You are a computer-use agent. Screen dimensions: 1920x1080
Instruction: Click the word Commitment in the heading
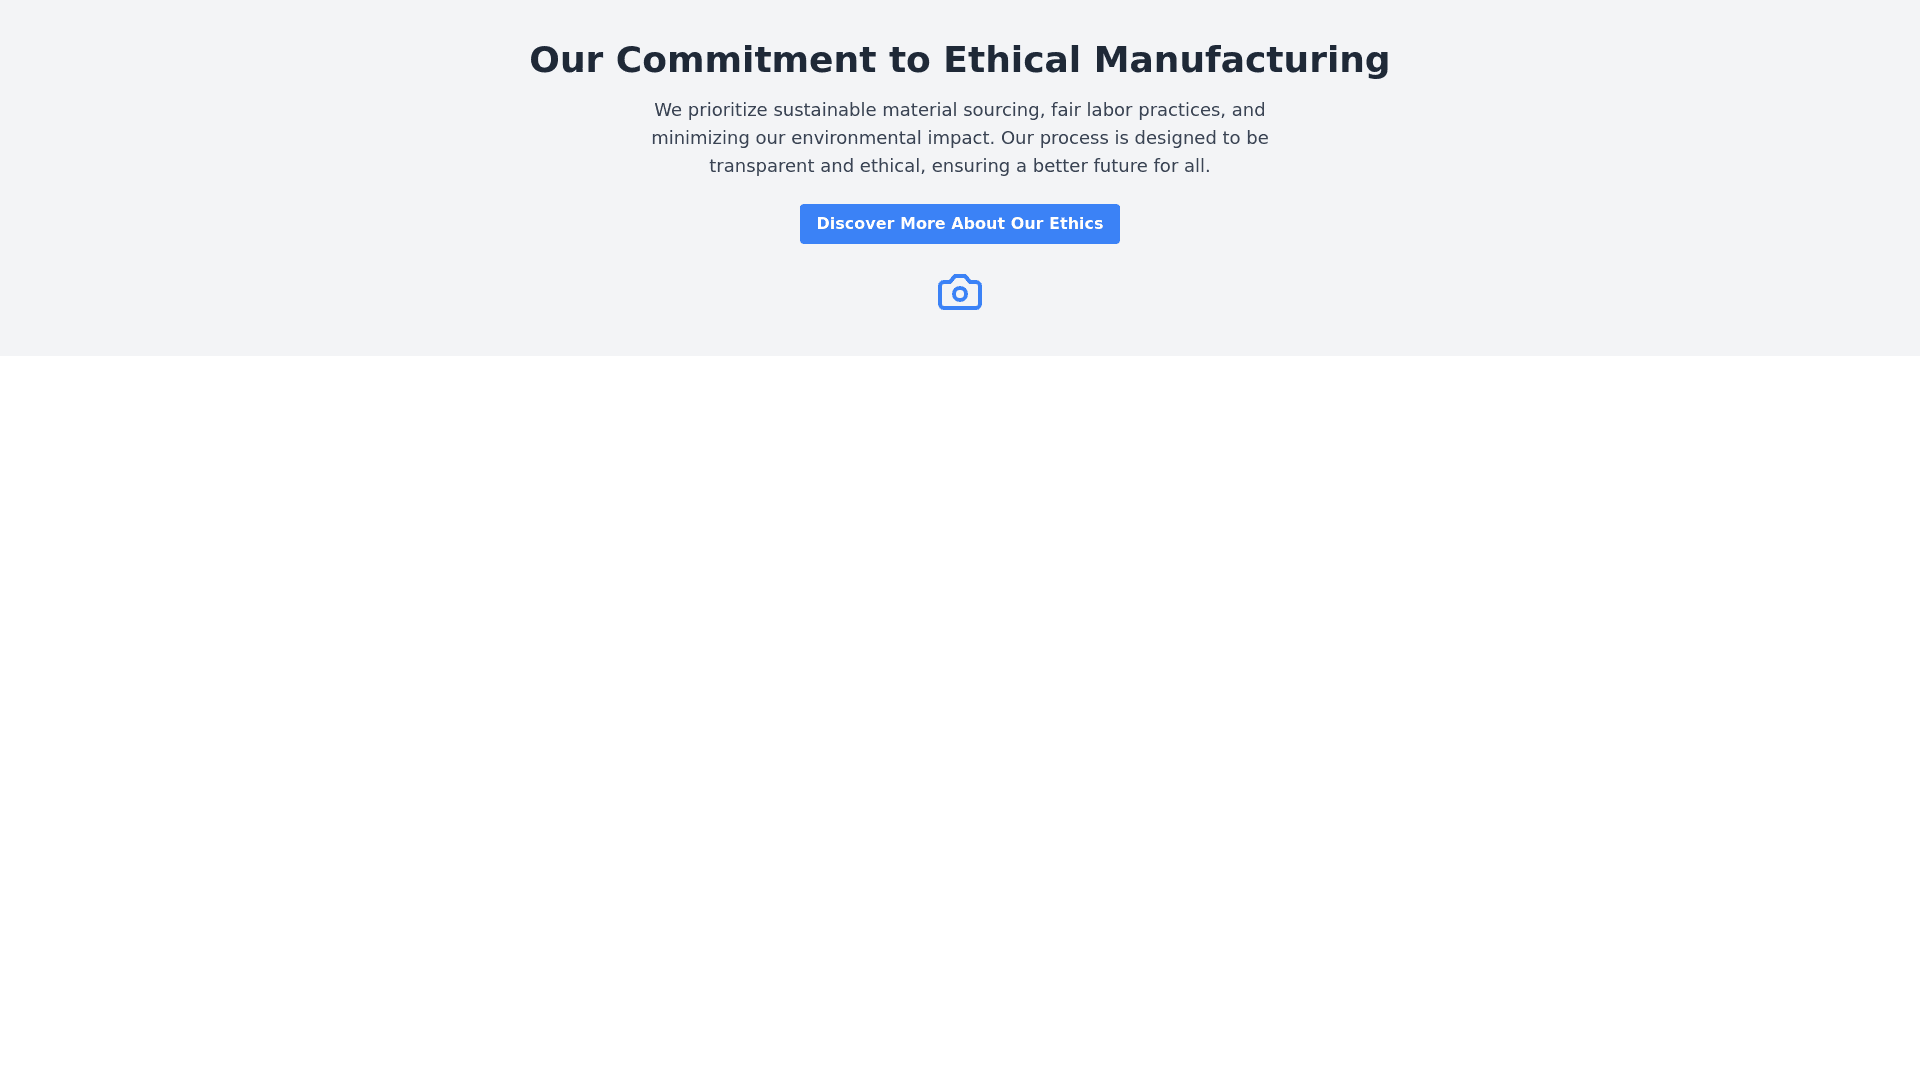point(745,60)
